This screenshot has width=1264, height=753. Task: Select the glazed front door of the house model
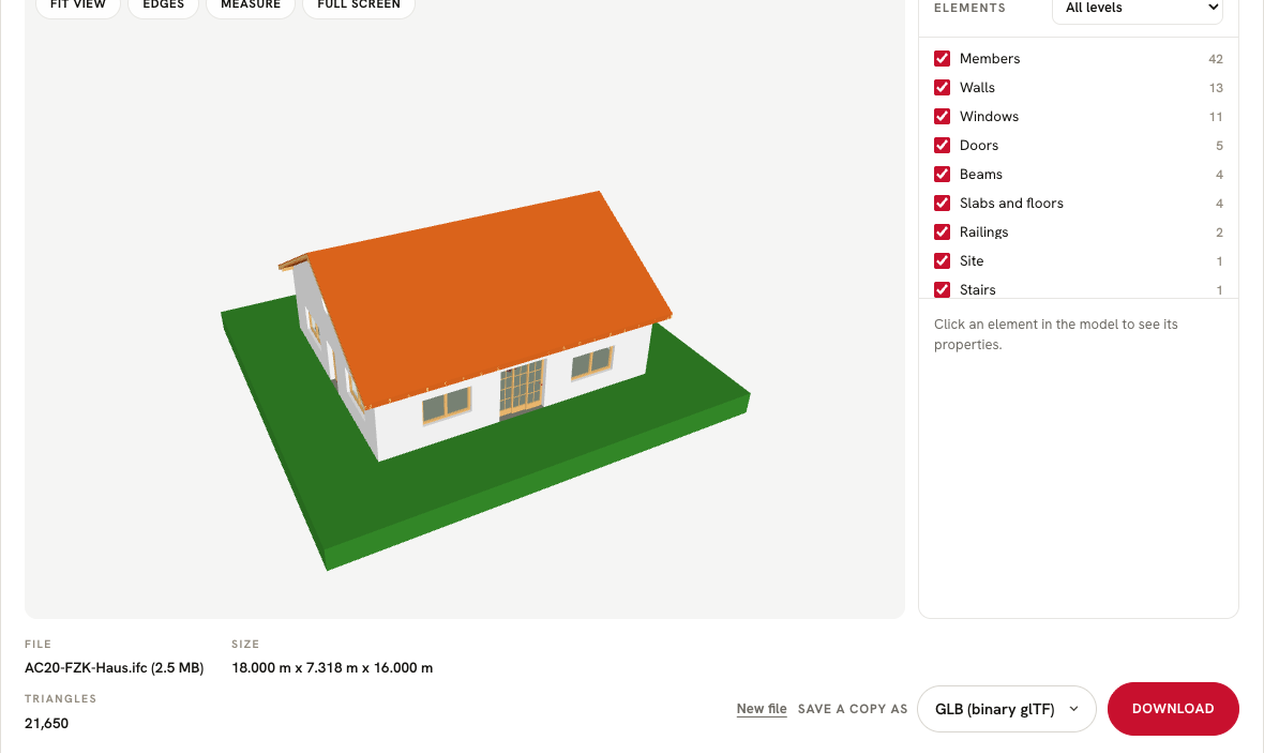[x=522, y=389]
